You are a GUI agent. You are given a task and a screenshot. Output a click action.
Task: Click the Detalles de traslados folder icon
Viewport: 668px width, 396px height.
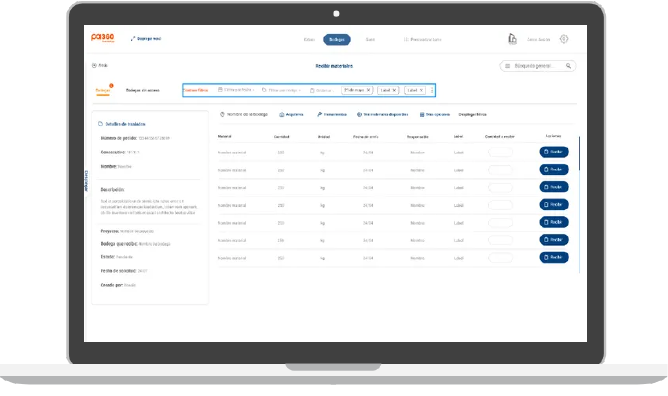101,124
